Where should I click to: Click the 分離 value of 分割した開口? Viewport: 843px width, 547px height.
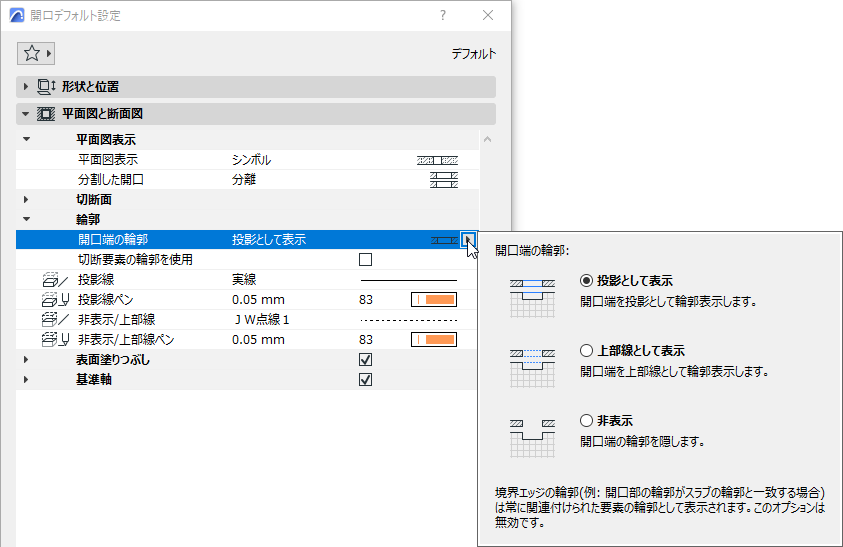coord(244,180)
